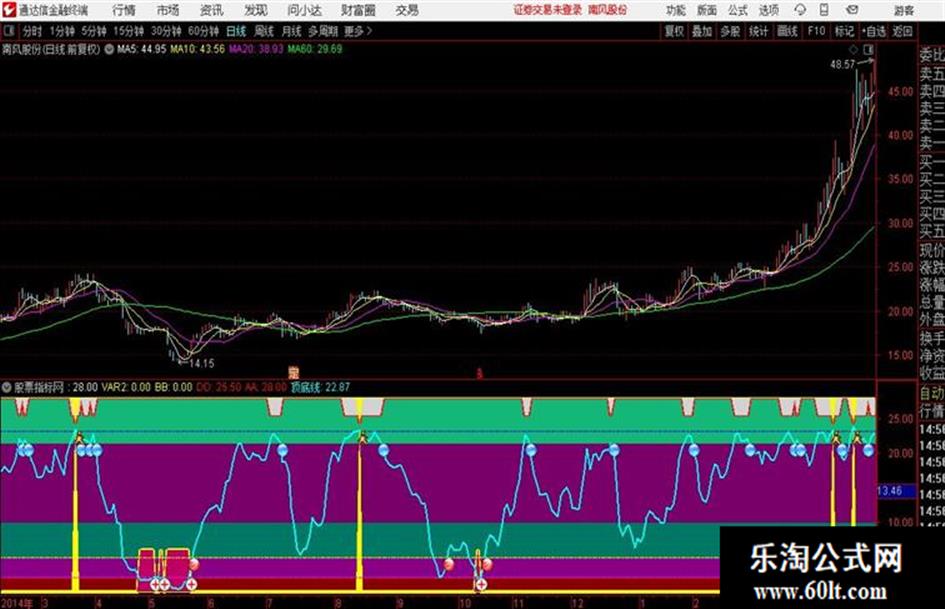This screenshot has width=945, height=609.
Task: Open the 财富圈 menu
Action: [358, 10]
